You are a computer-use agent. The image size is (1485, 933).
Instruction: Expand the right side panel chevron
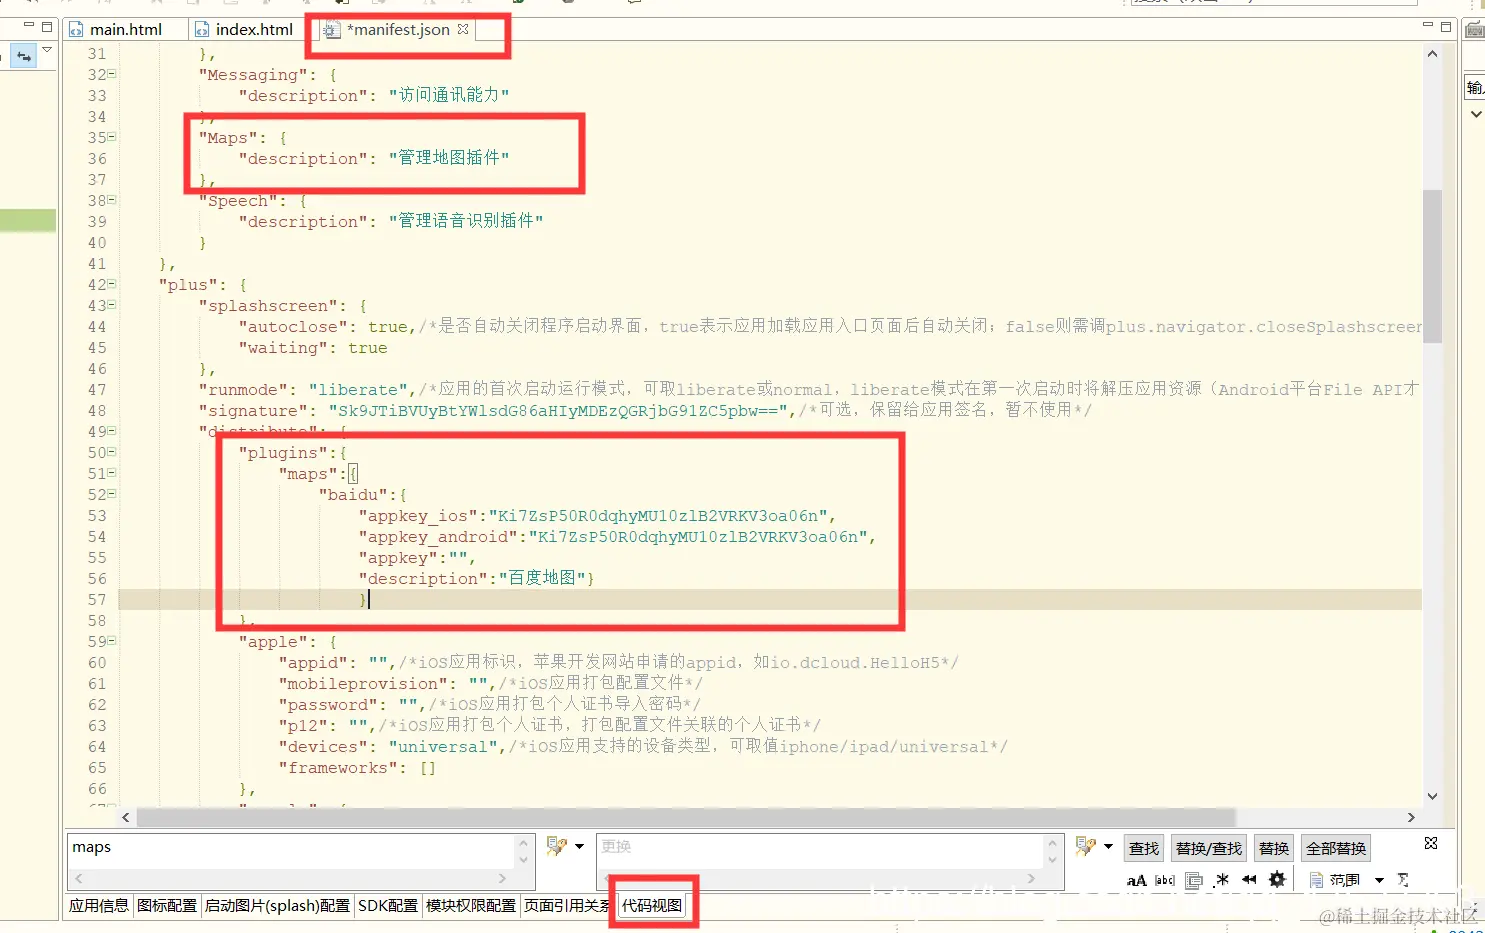point(1475,114)
